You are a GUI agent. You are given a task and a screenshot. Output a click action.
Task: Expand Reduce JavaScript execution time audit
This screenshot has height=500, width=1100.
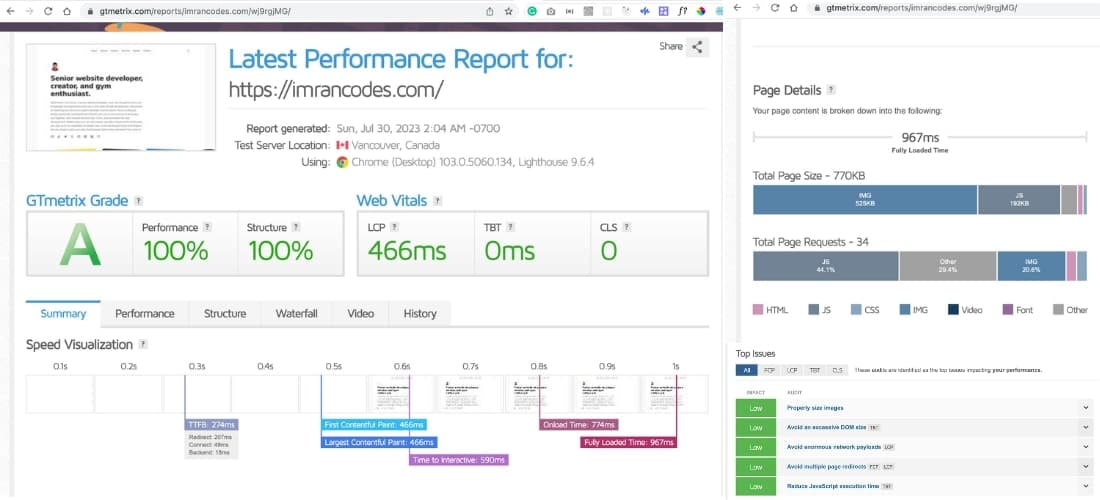click(1086, 486)
